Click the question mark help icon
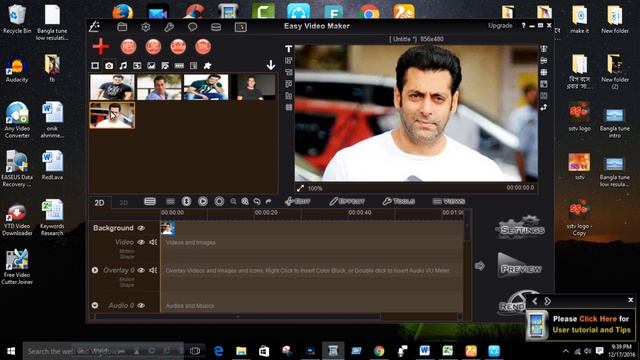Screen dimensions: 640x360 [523, 25]
